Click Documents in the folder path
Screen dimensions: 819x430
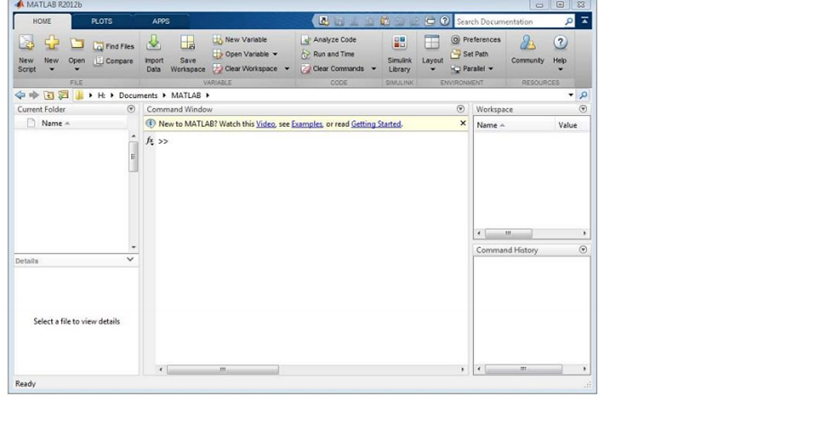click(138, 96)
